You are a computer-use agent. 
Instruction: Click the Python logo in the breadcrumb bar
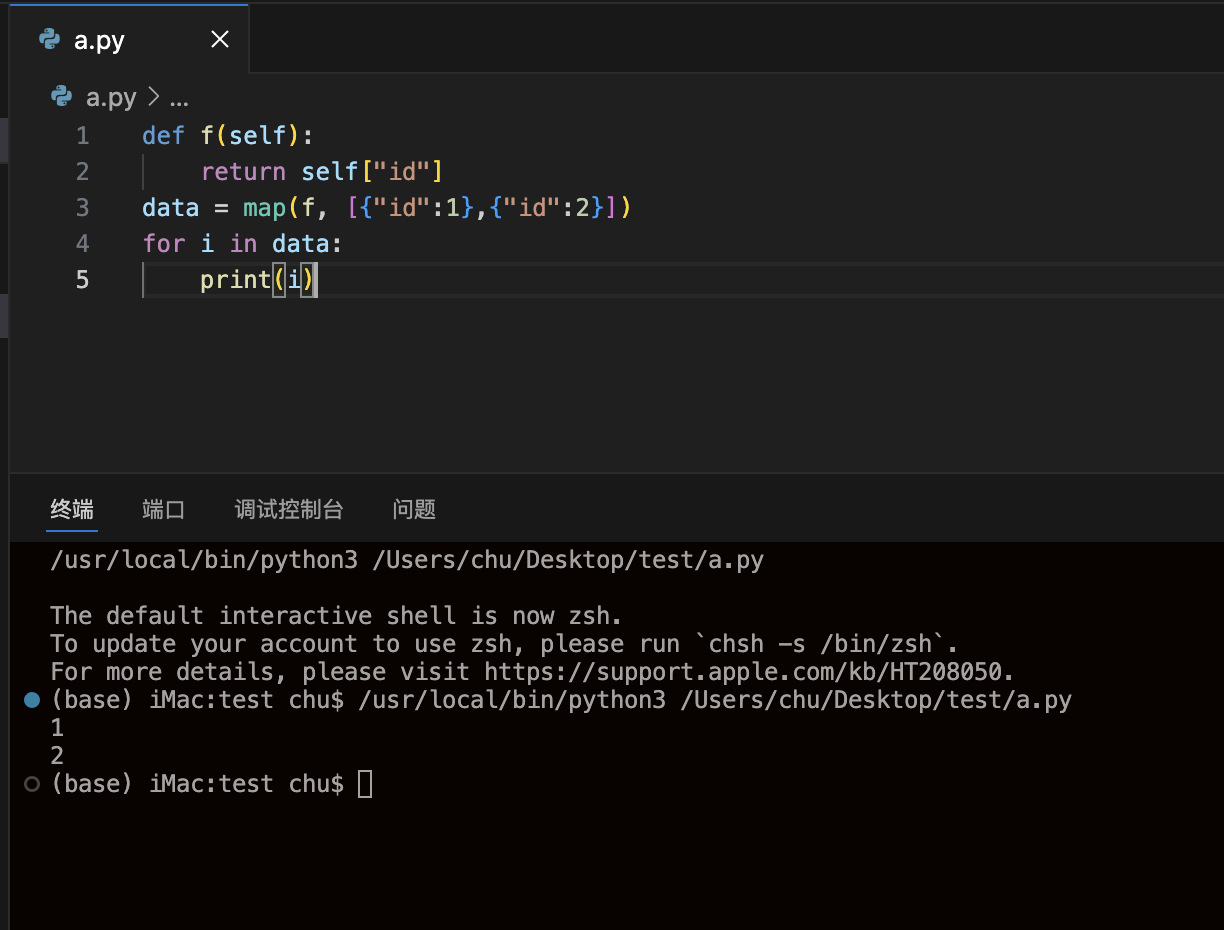click(x=61, y=97)
